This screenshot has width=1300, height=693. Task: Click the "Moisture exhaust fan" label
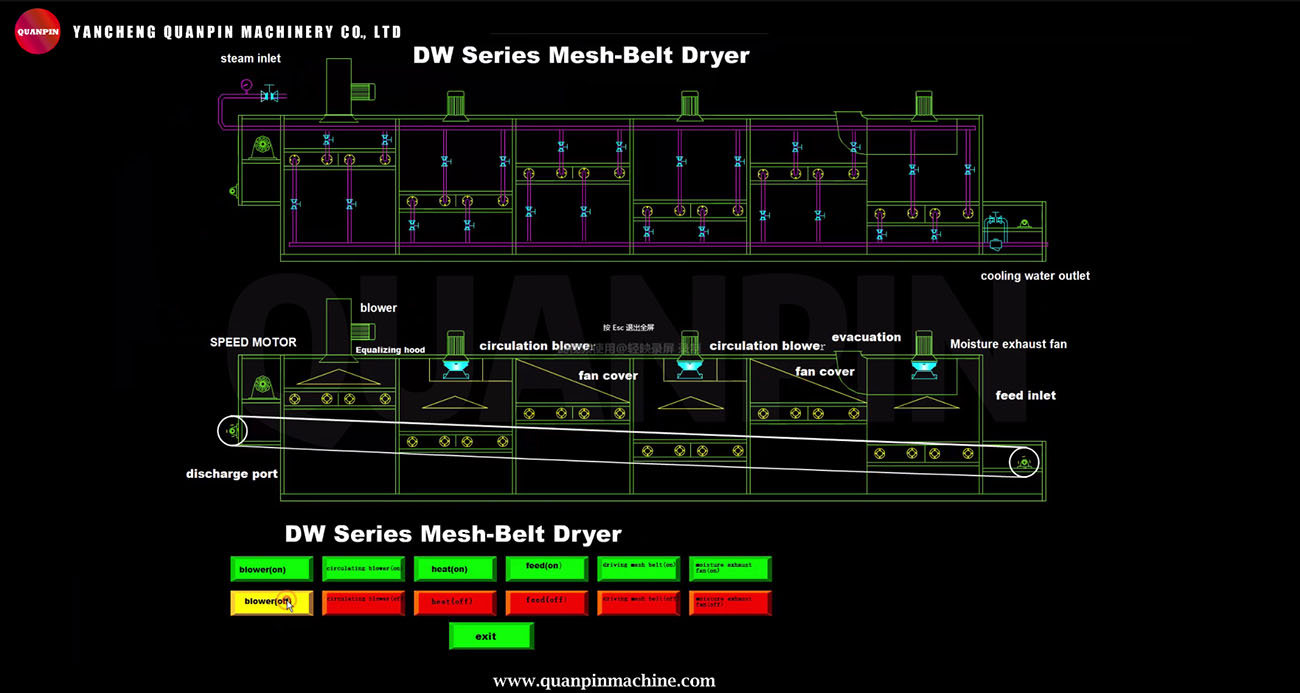(1008, 344)
